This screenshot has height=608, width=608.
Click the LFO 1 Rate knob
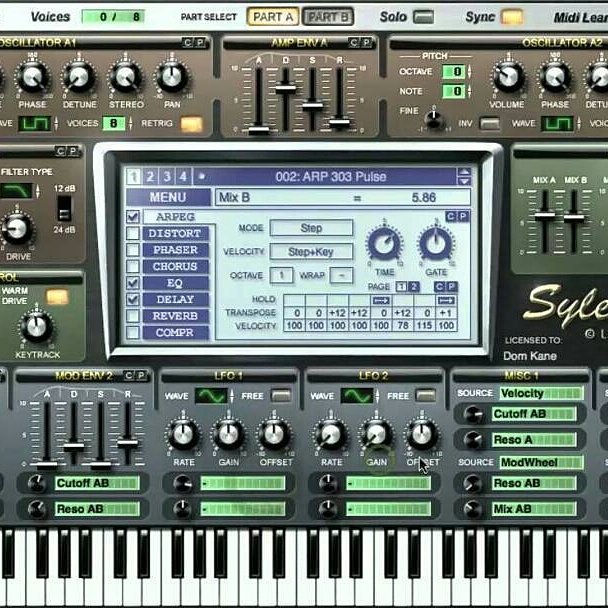[x=183, y=434]
